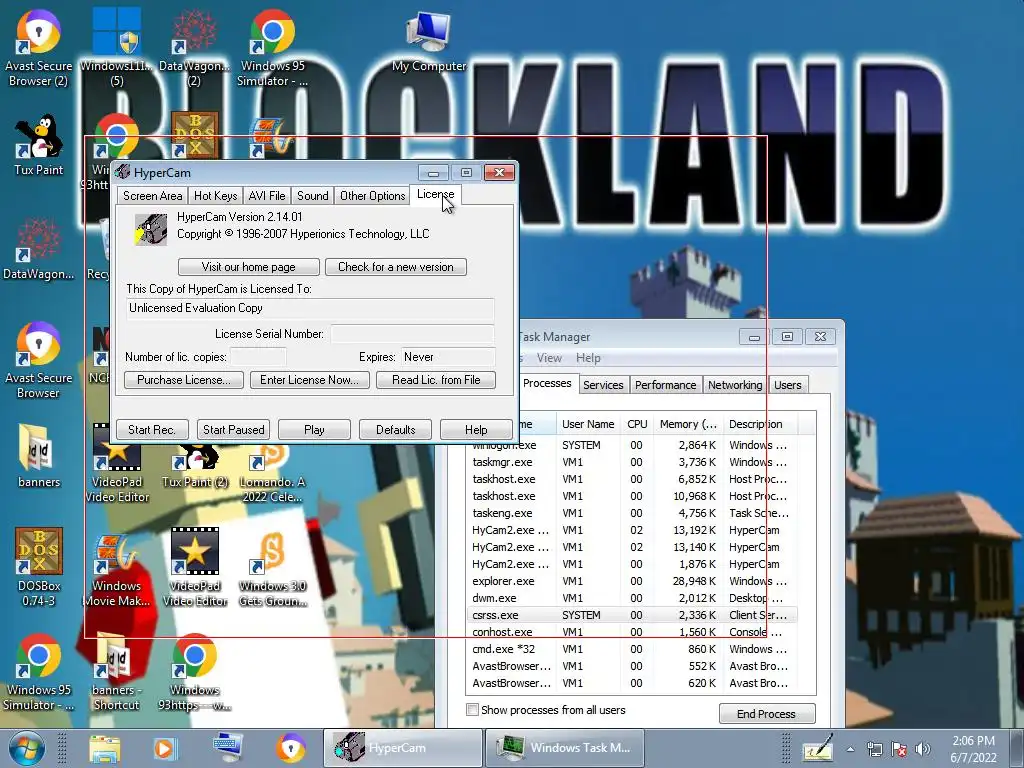1024x768 pixels.
Task: Open the Lomando 2022 Cele... desktop shortcut
Action: 272,473
